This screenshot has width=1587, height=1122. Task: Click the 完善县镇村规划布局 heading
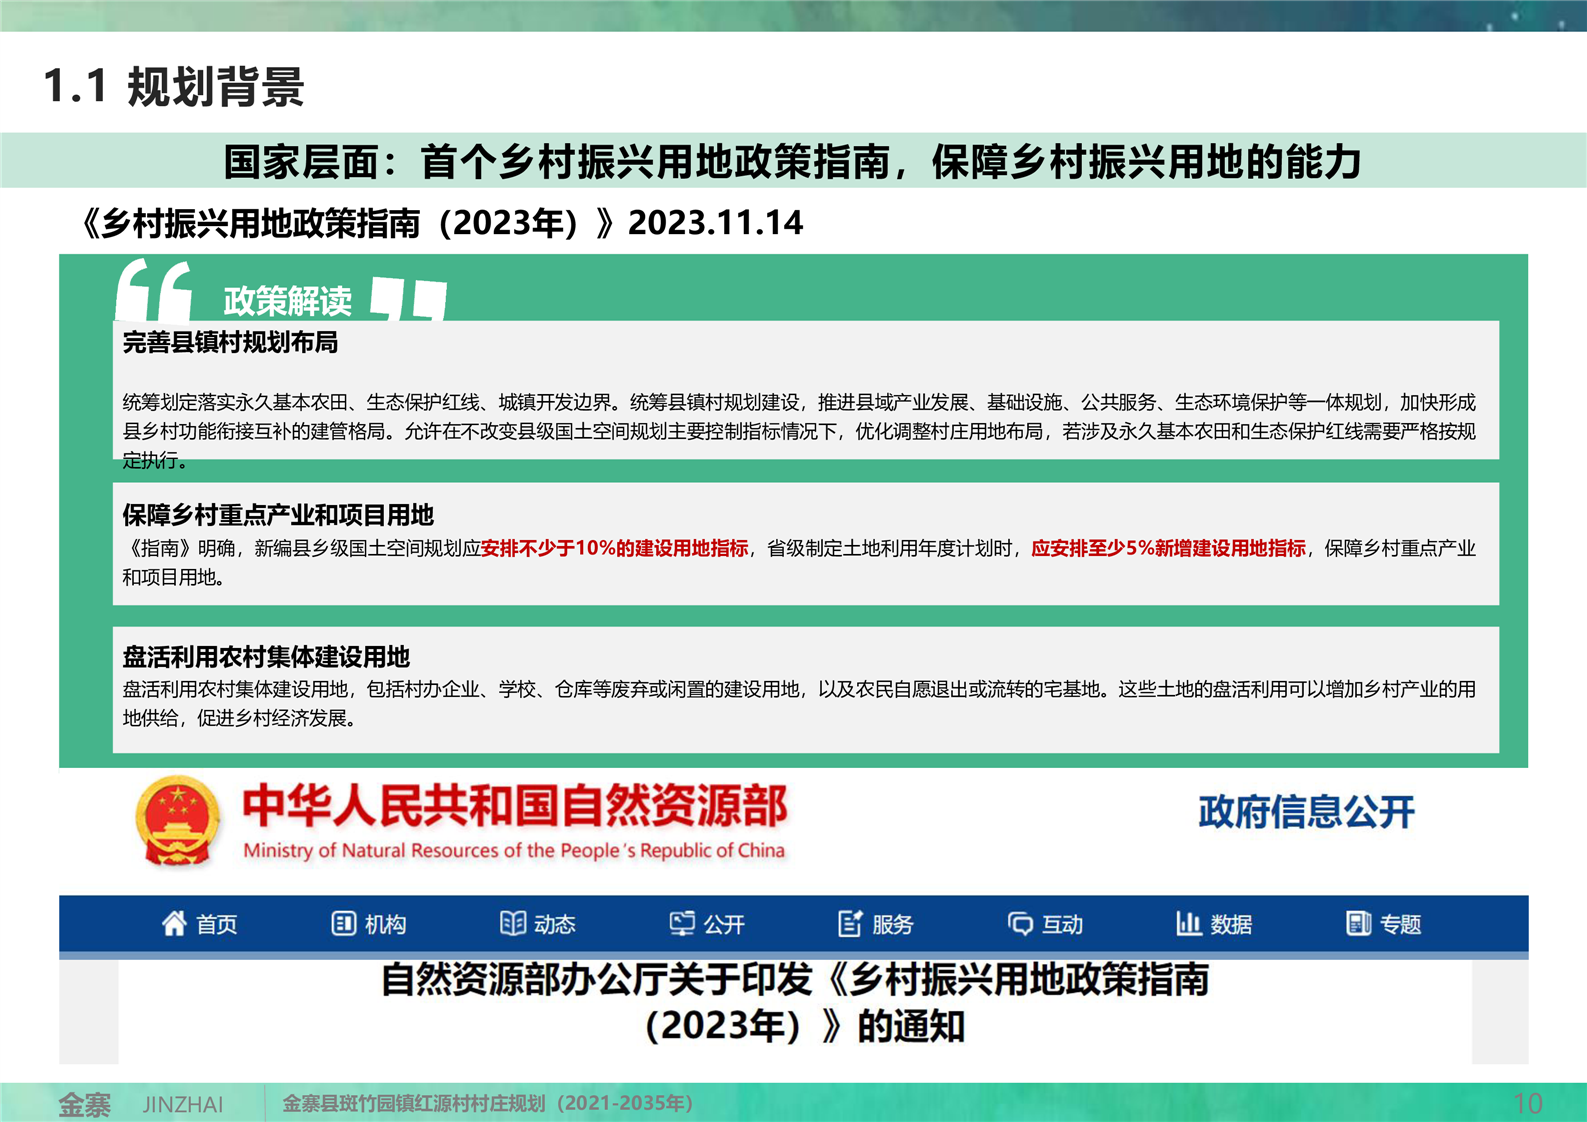coord(230,343)
